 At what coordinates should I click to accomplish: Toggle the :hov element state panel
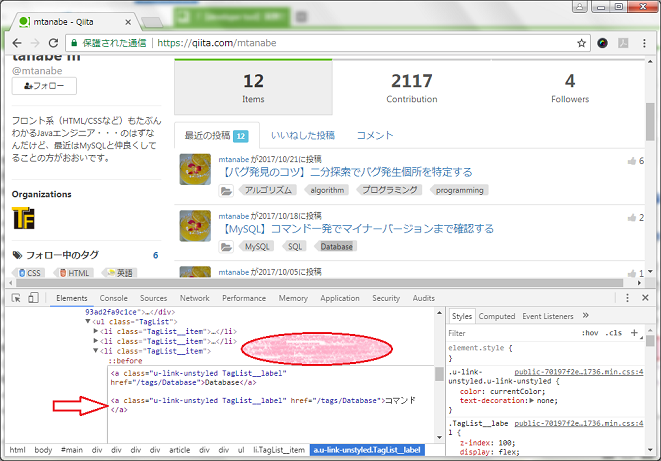click(x=590, y=333)
